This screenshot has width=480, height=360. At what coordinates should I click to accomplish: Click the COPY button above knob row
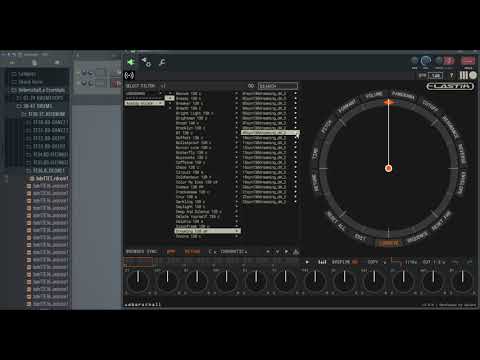(x=372, y=262)
